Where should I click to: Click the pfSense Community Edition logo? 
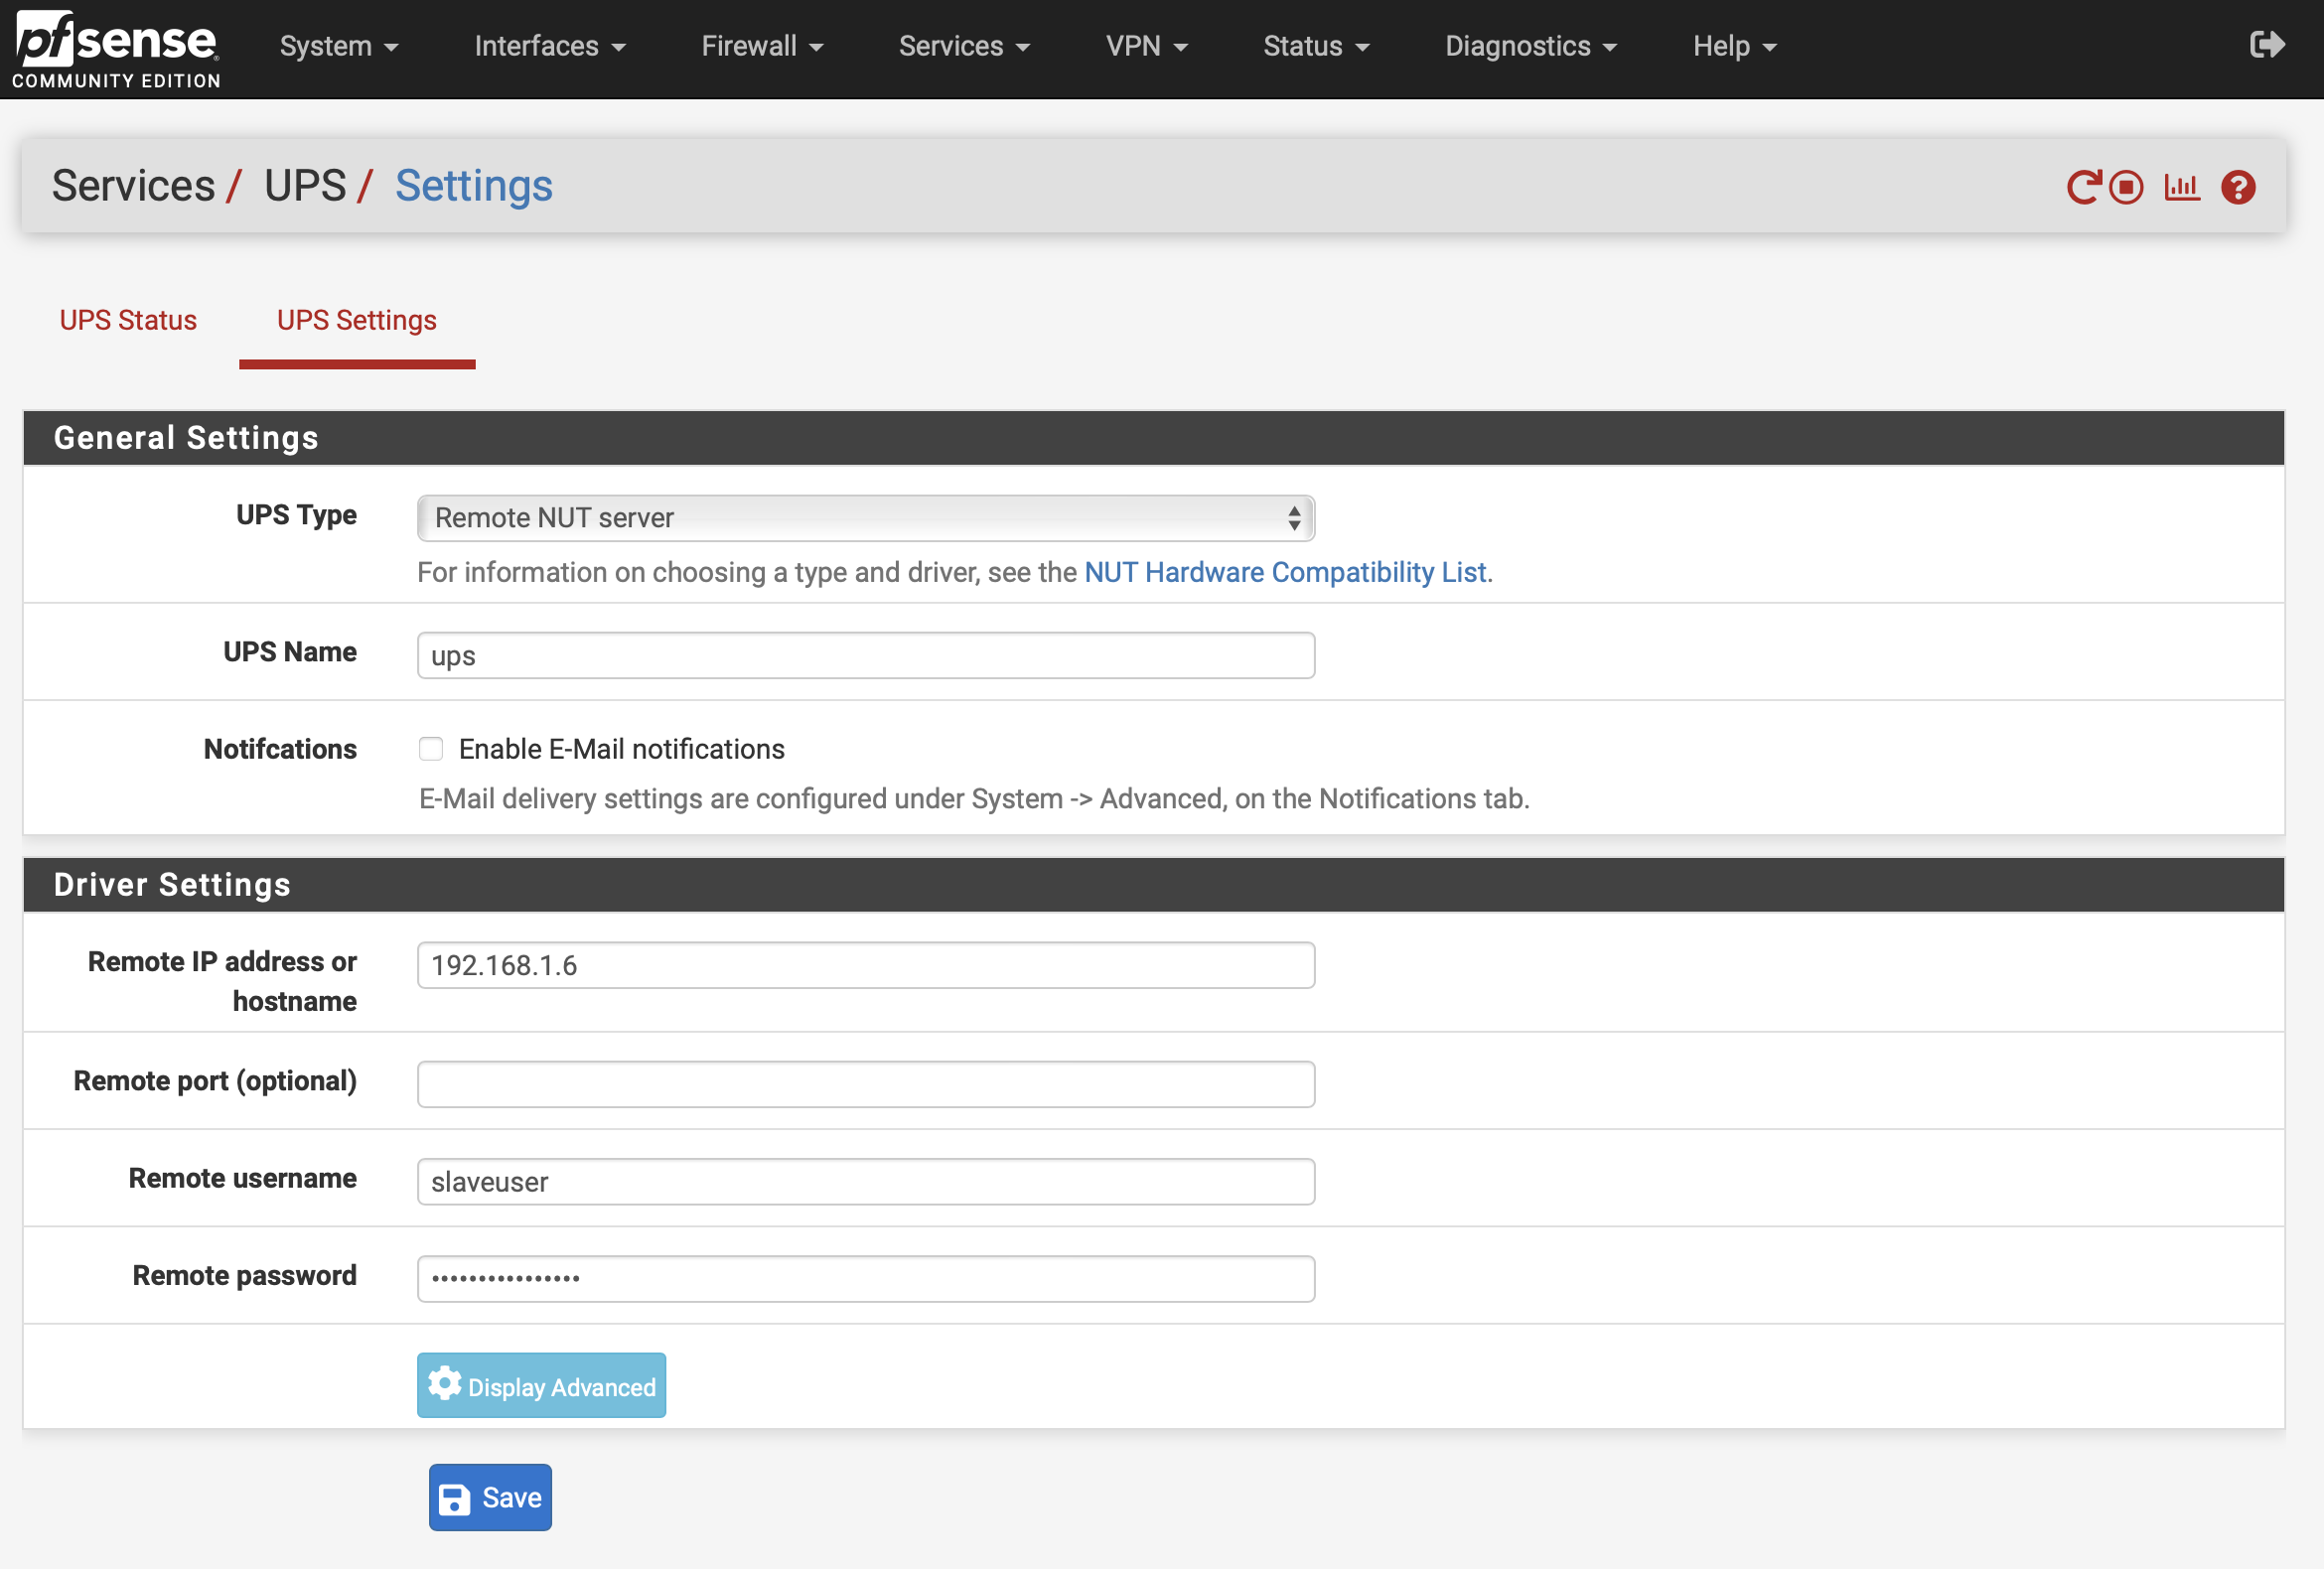116,49
